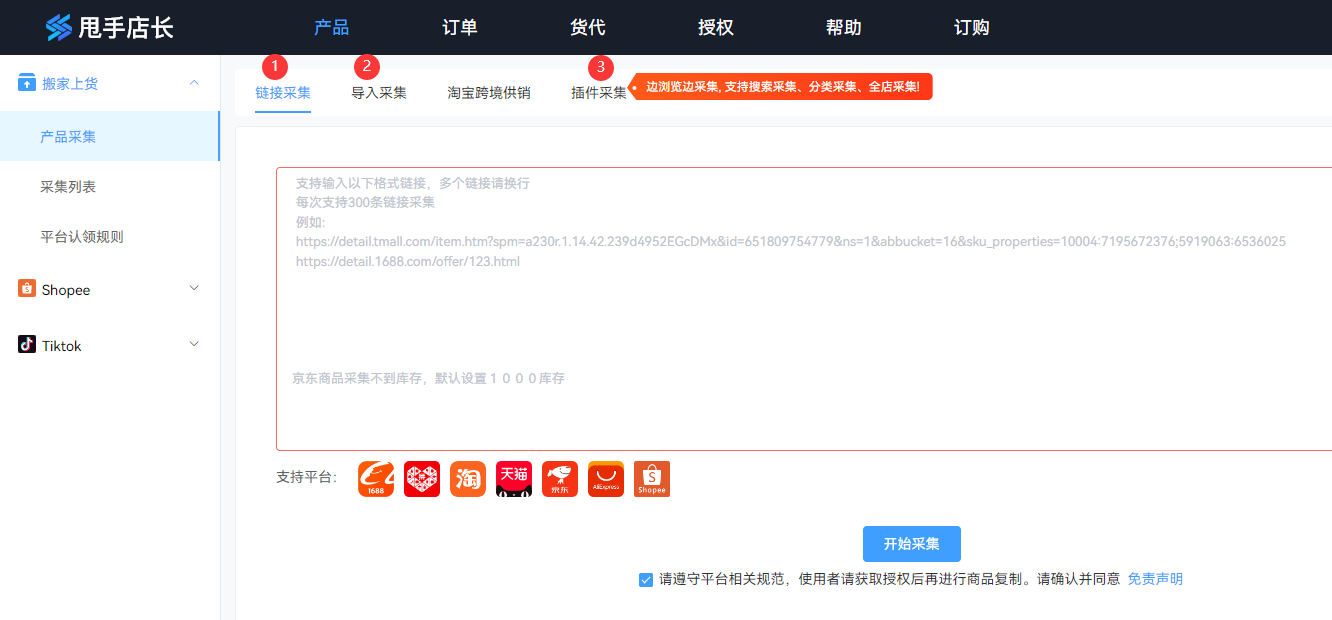The image size is (1332, 620).
Task: Click the 甩手店长 logo icon
Action: pos(55,27)
